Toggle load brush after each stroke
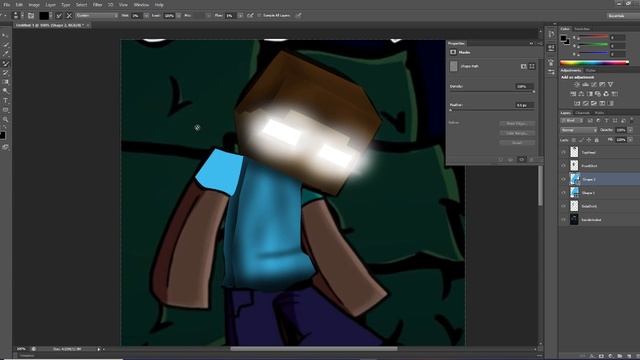This screenshot has height=360, width=640. [x=59, y=16]
